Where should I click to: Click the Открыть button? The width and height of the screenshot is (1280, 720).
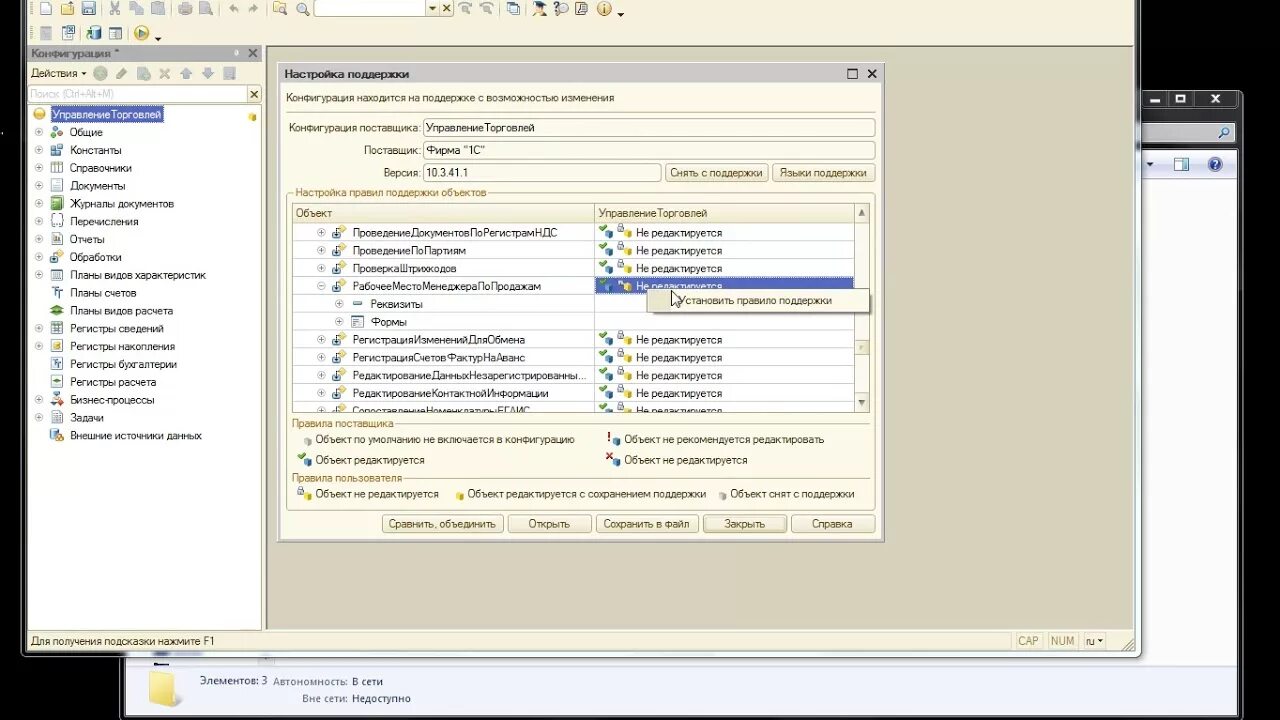pos(549,523)
